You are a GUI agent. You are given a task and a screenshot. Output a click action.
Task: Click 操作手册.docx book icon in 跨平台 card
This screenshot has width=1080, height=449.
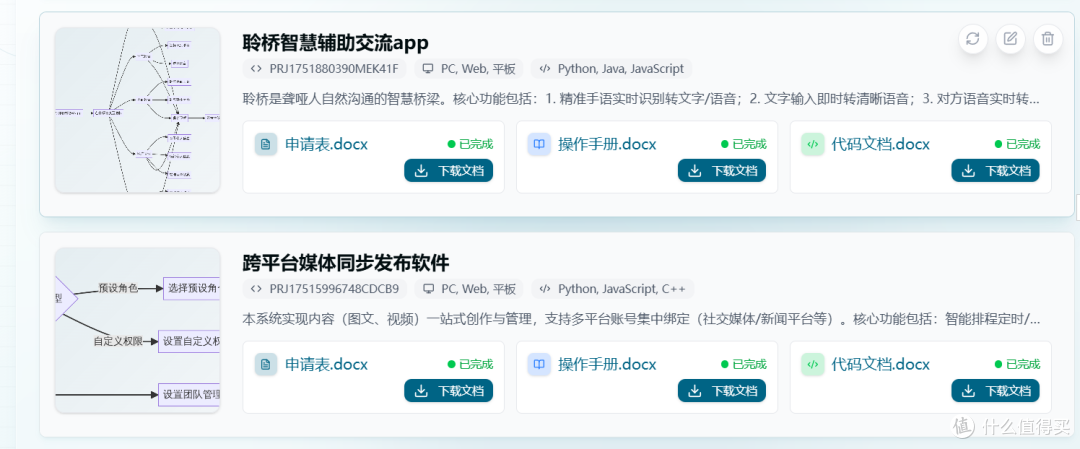pyautogui.click(x=539, y=364)
